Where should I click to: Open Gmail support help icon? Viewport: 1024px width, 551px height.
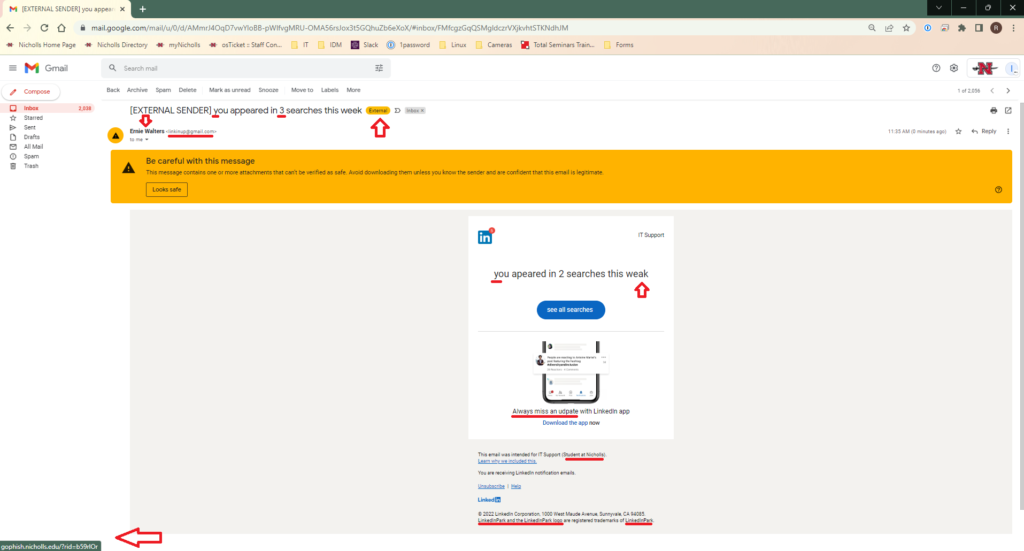[x=936, y=68]
